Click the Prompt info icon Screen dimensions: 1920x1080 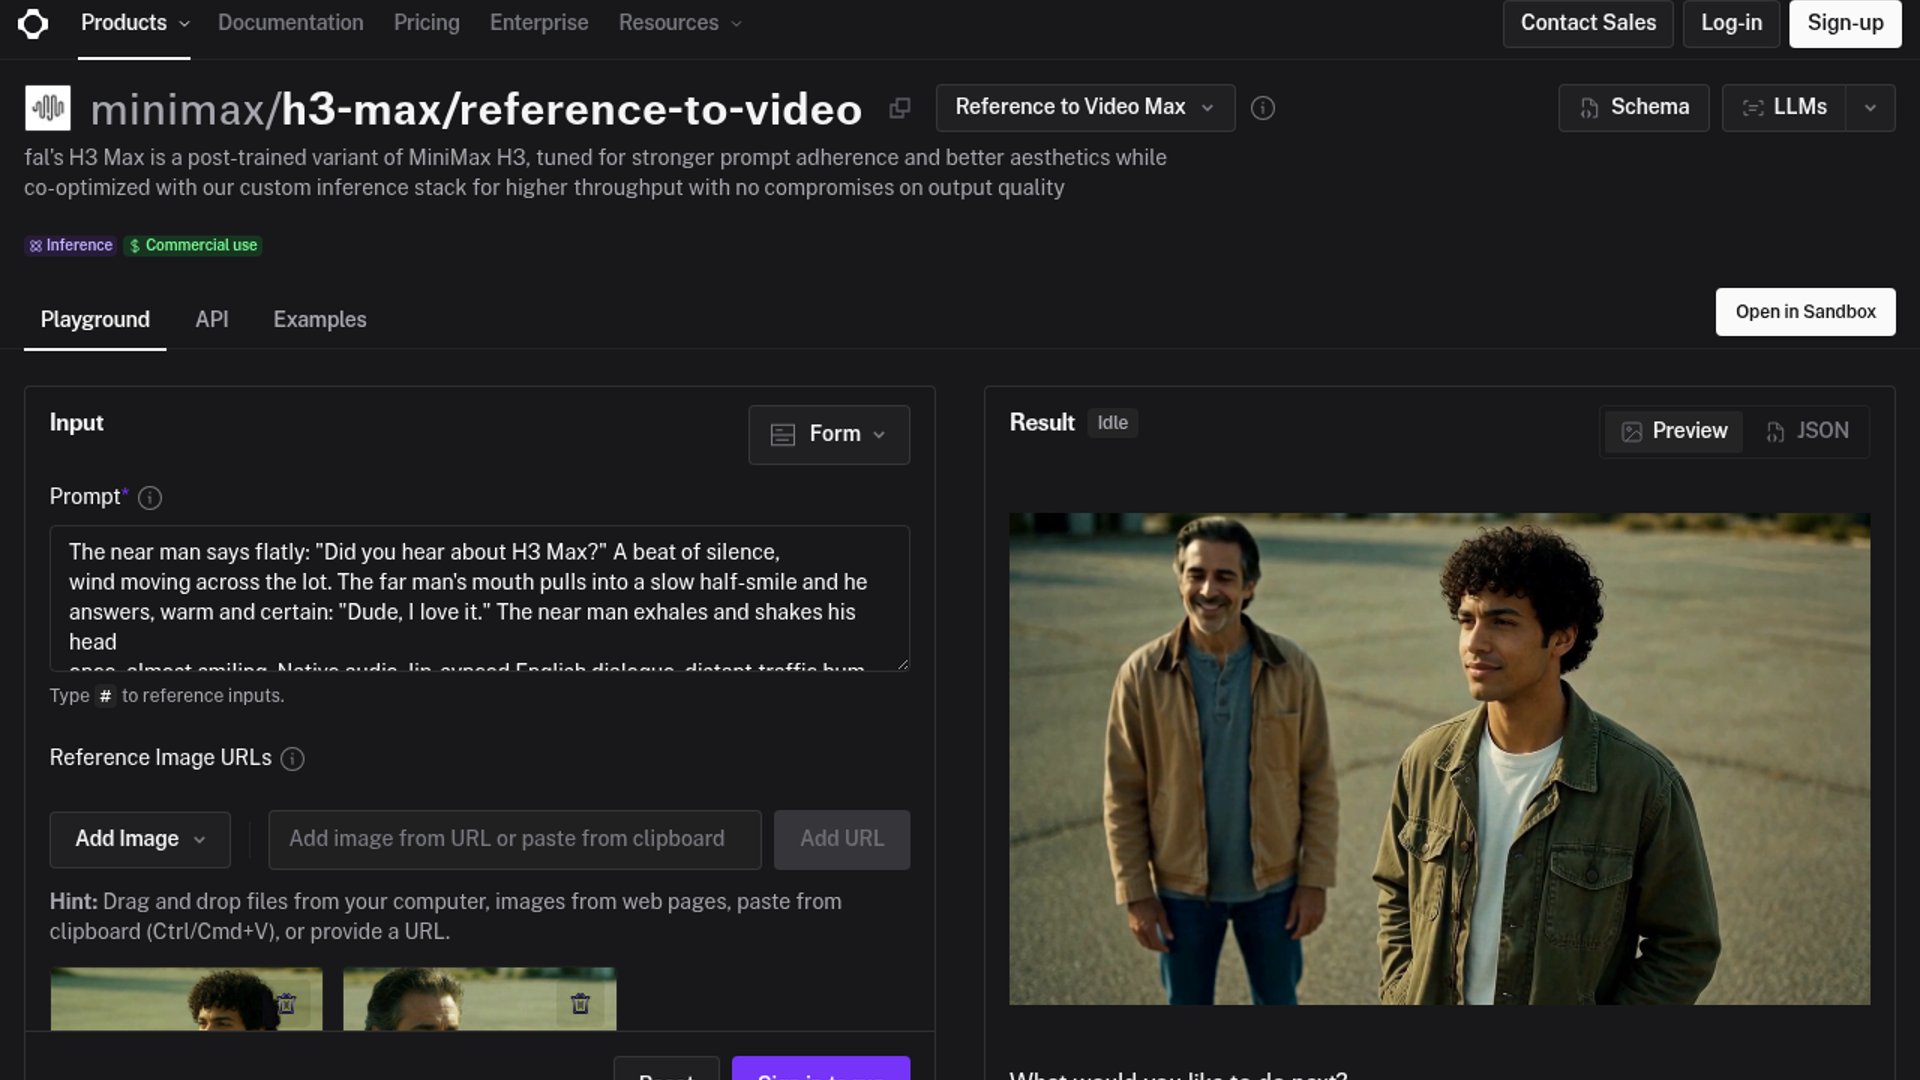[x=150, y=498]
